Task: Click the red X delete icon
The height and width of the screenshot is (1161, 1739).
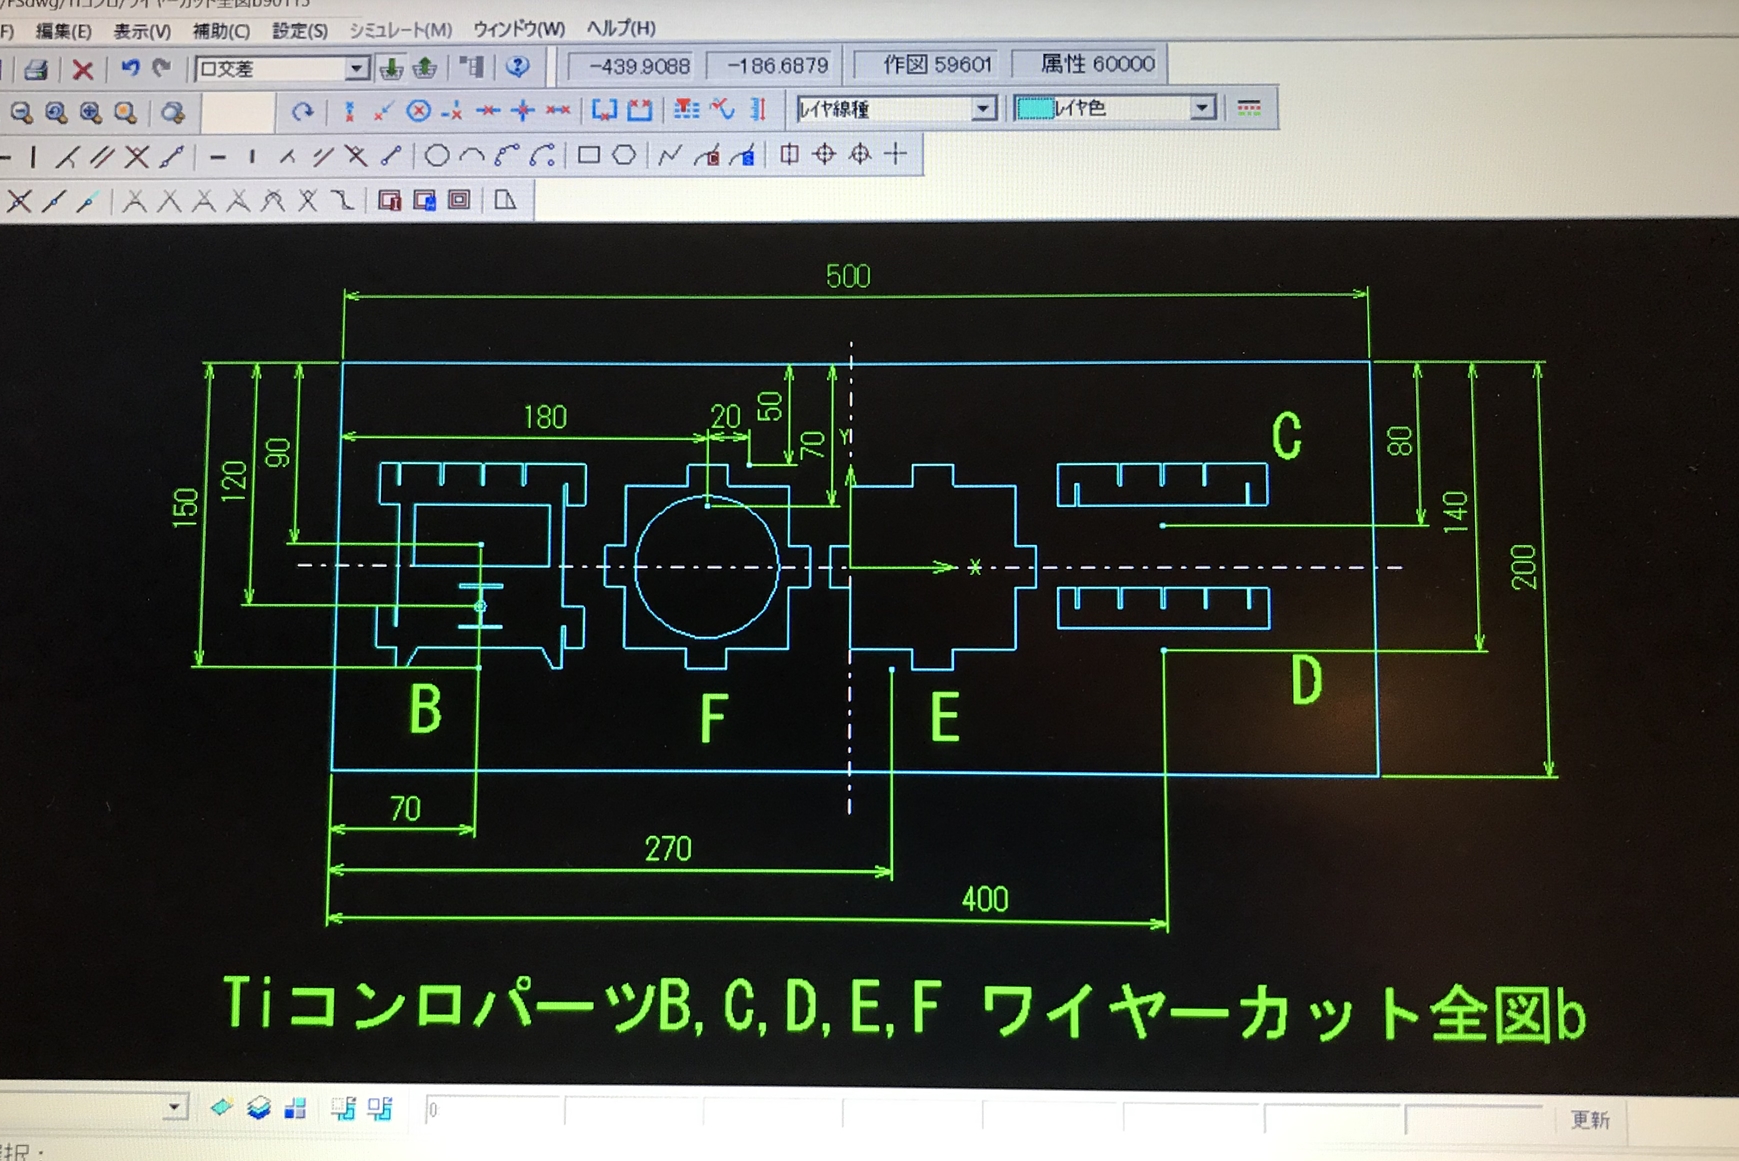Action: tap(83, 69)
